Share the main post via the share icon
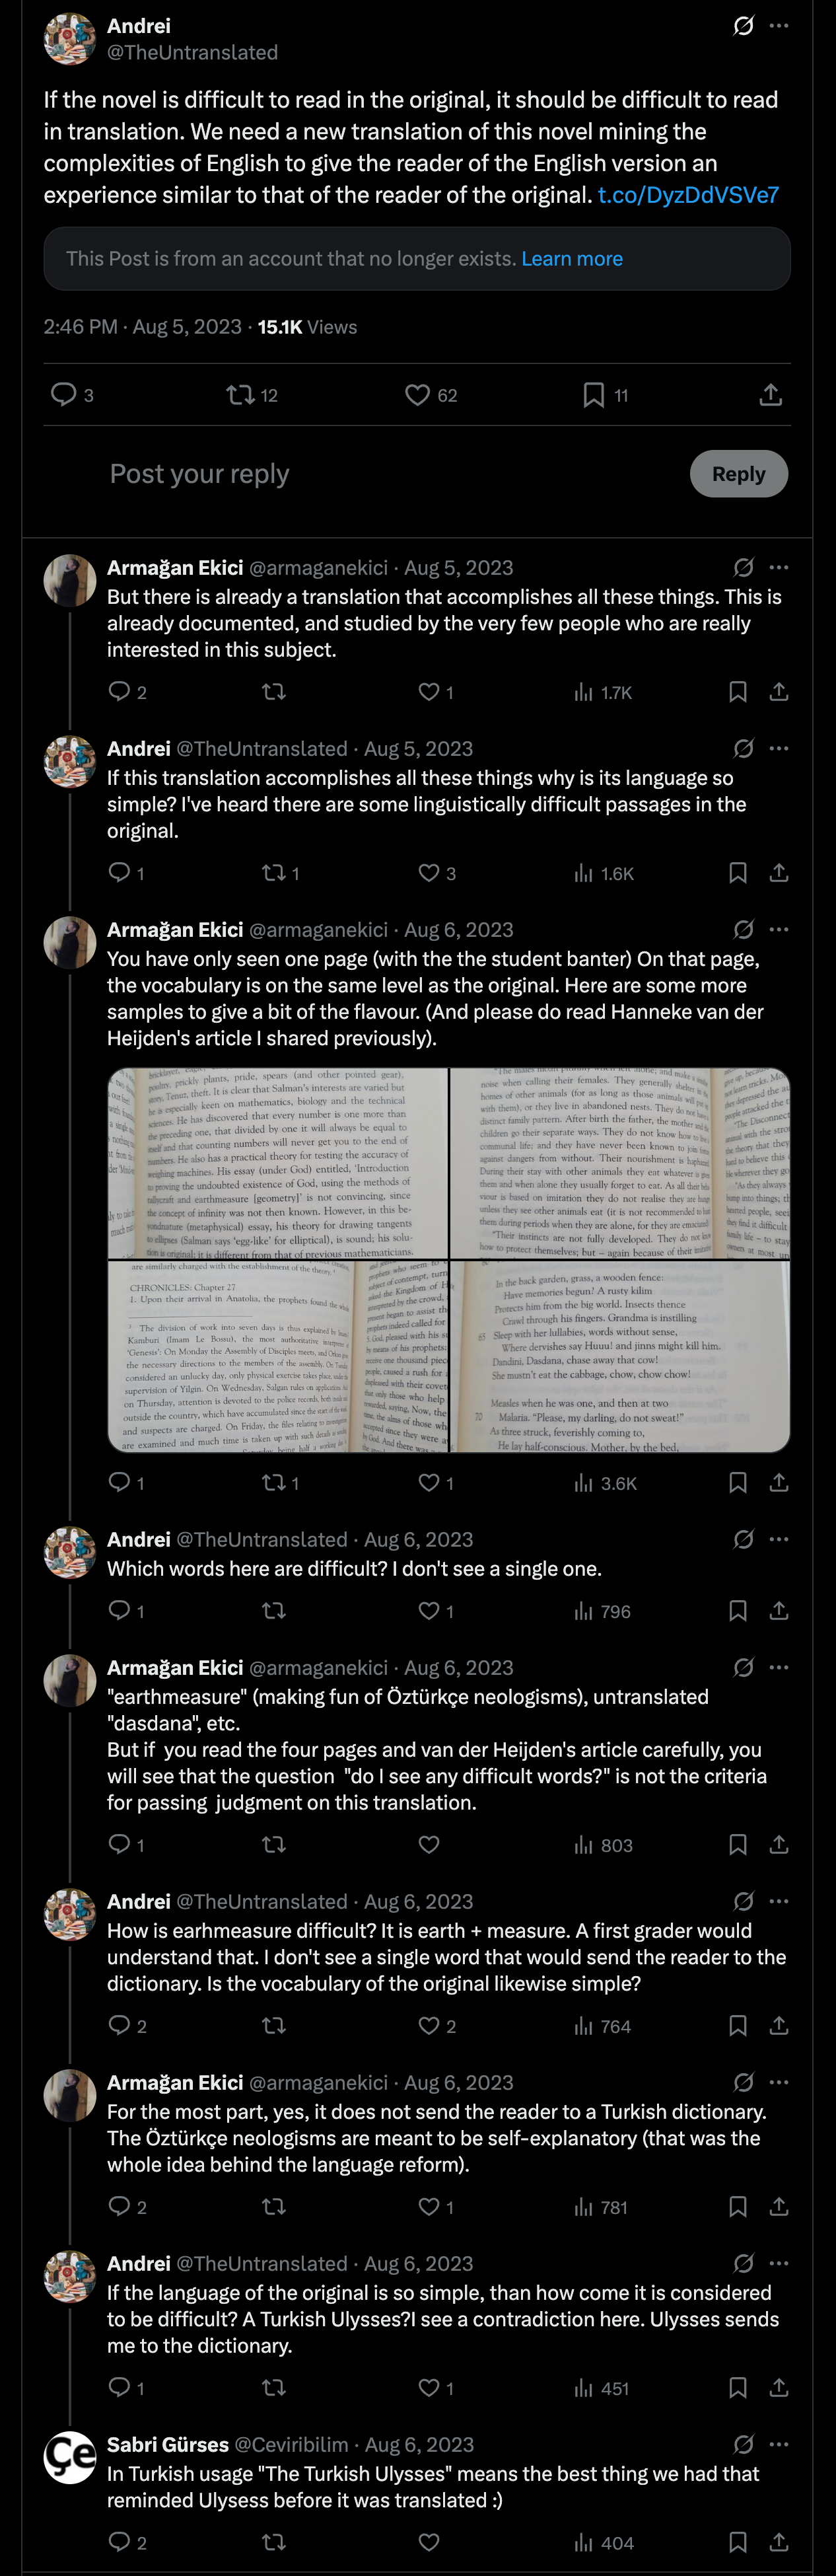 [x=770, y=395]
